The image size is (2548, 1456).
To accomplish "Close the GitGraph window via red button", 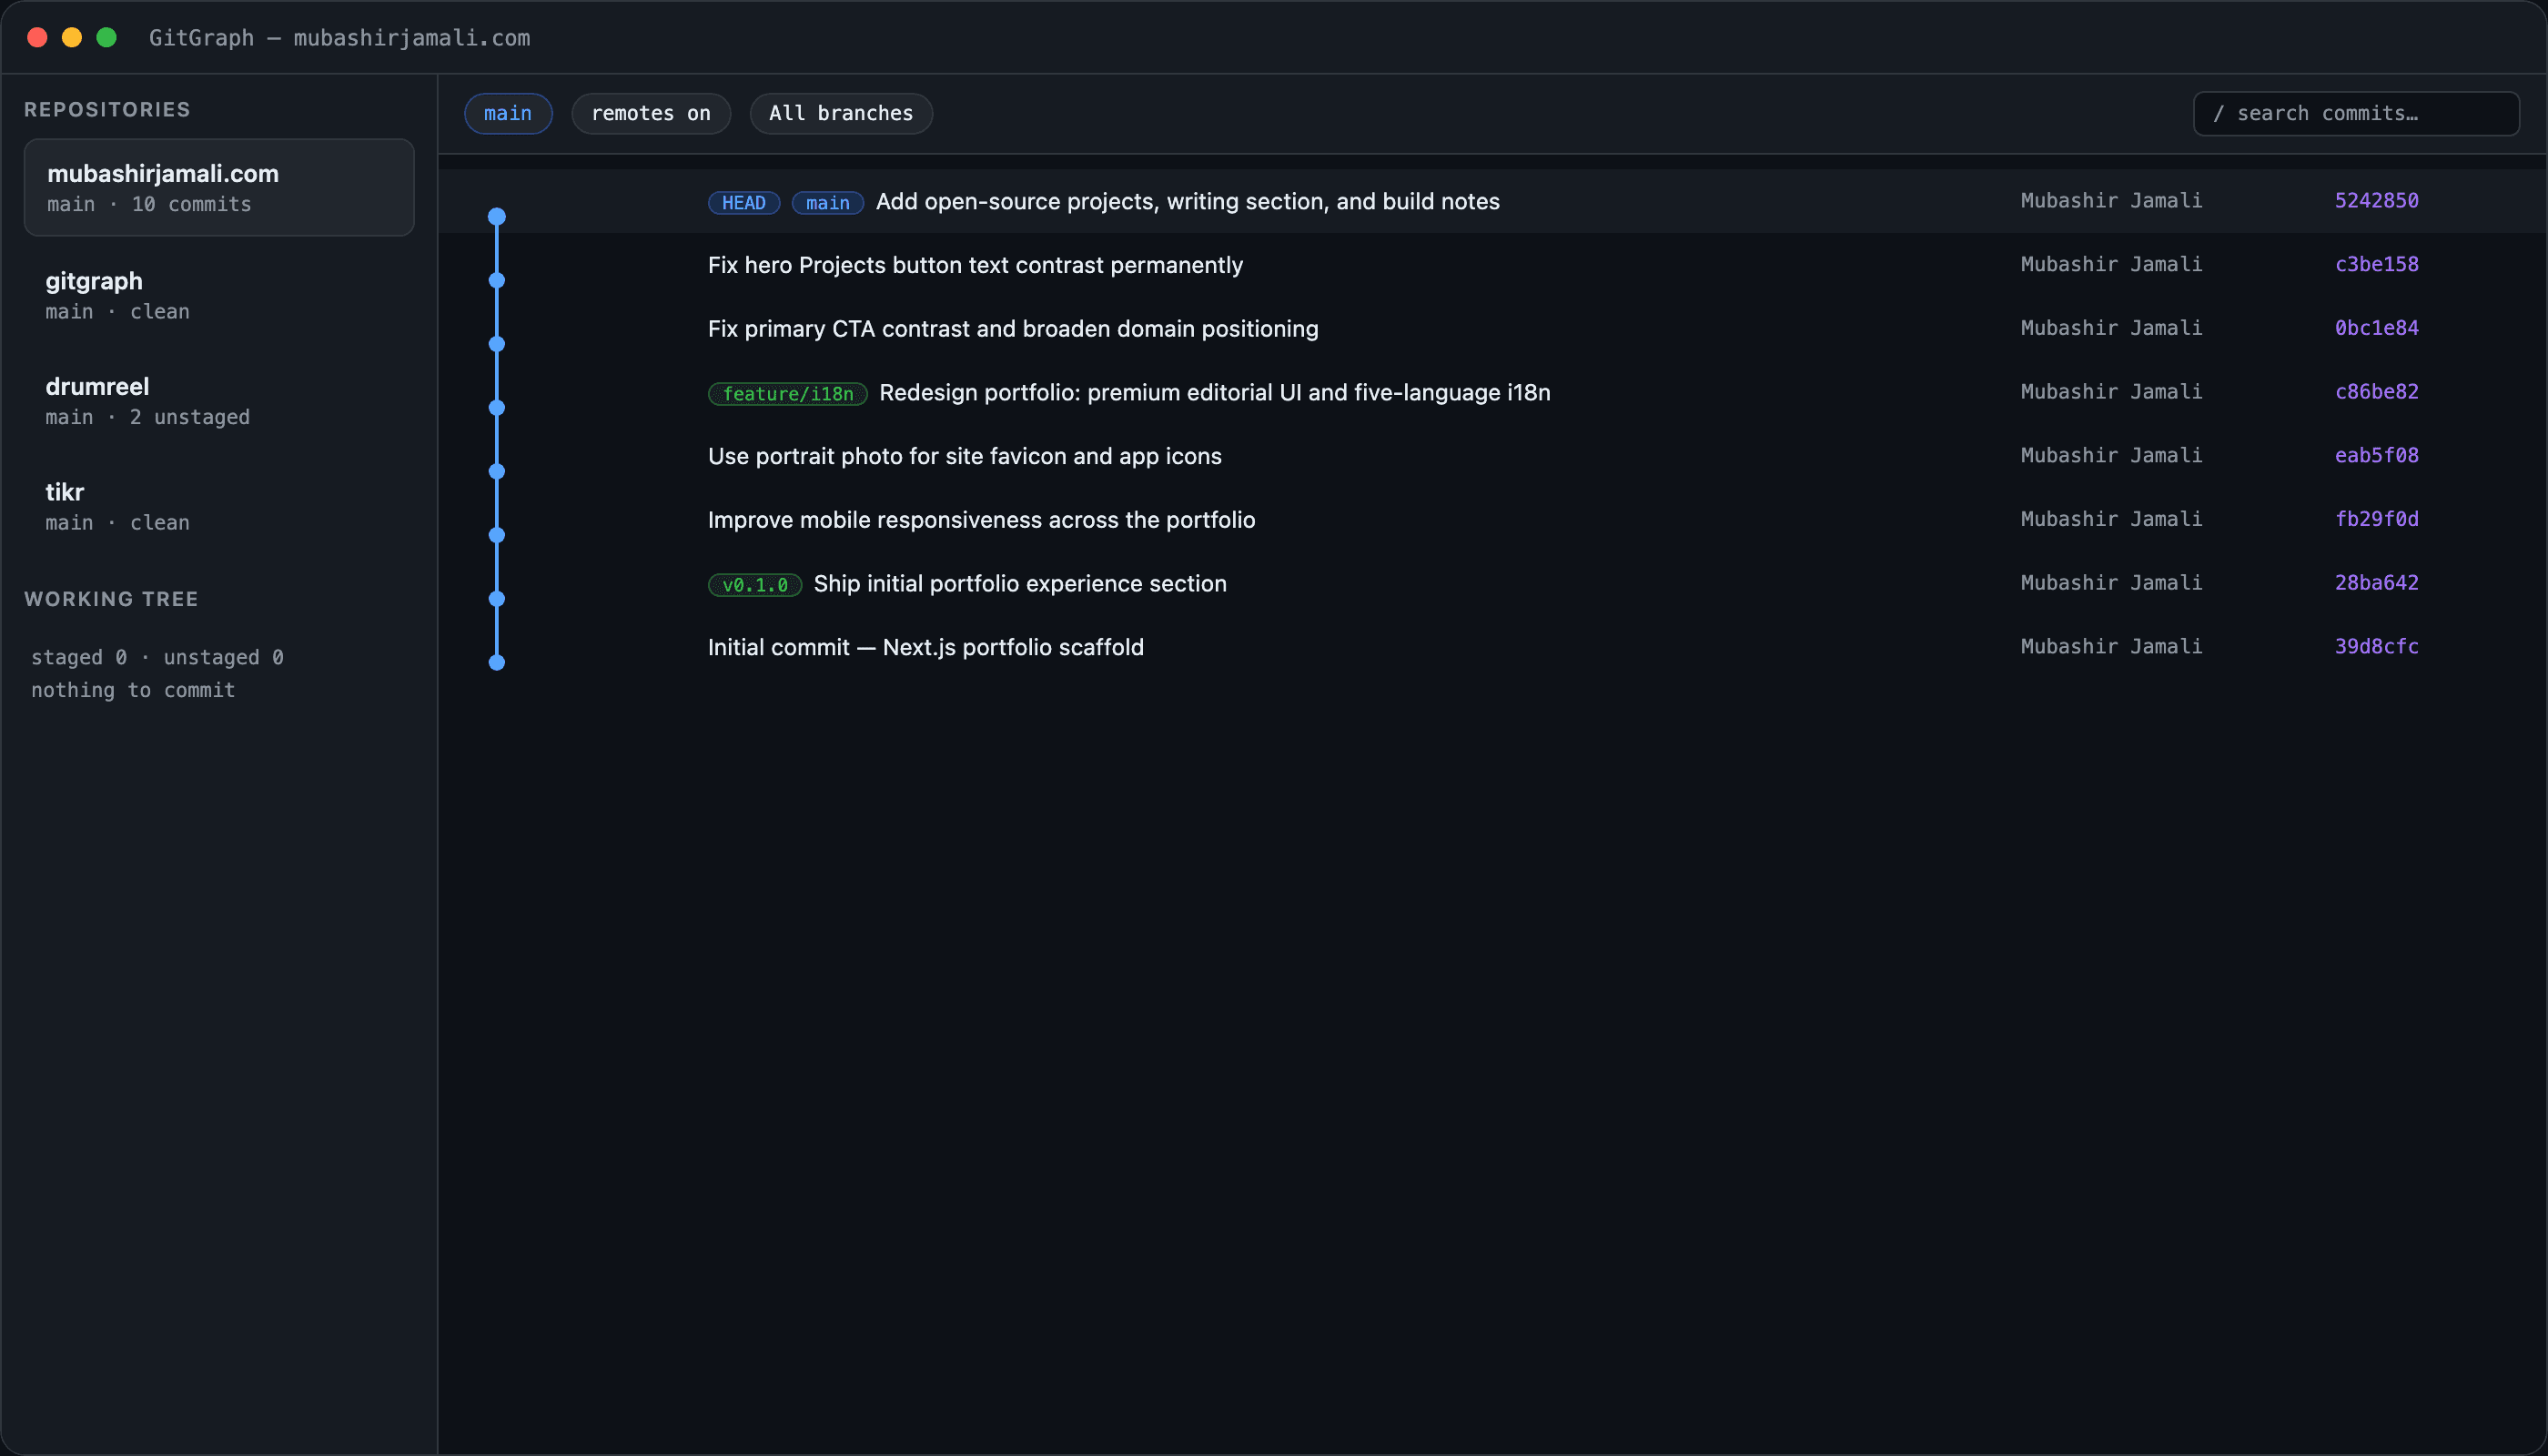I will tap(37, 37).
